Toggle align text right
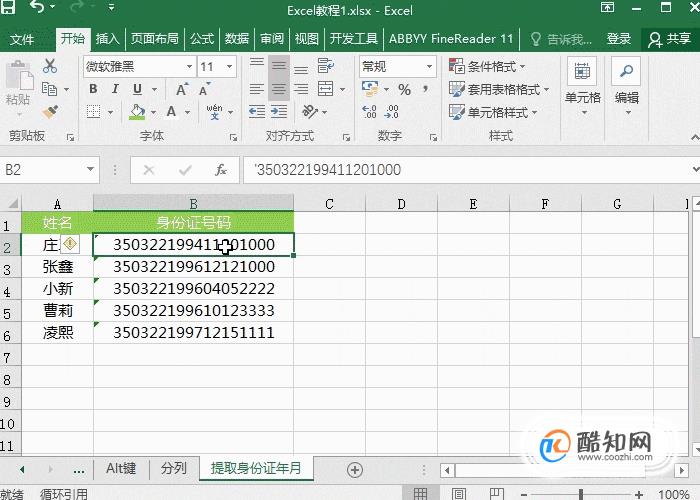Screen dimensions: 700x500 (x=301, y=89)
